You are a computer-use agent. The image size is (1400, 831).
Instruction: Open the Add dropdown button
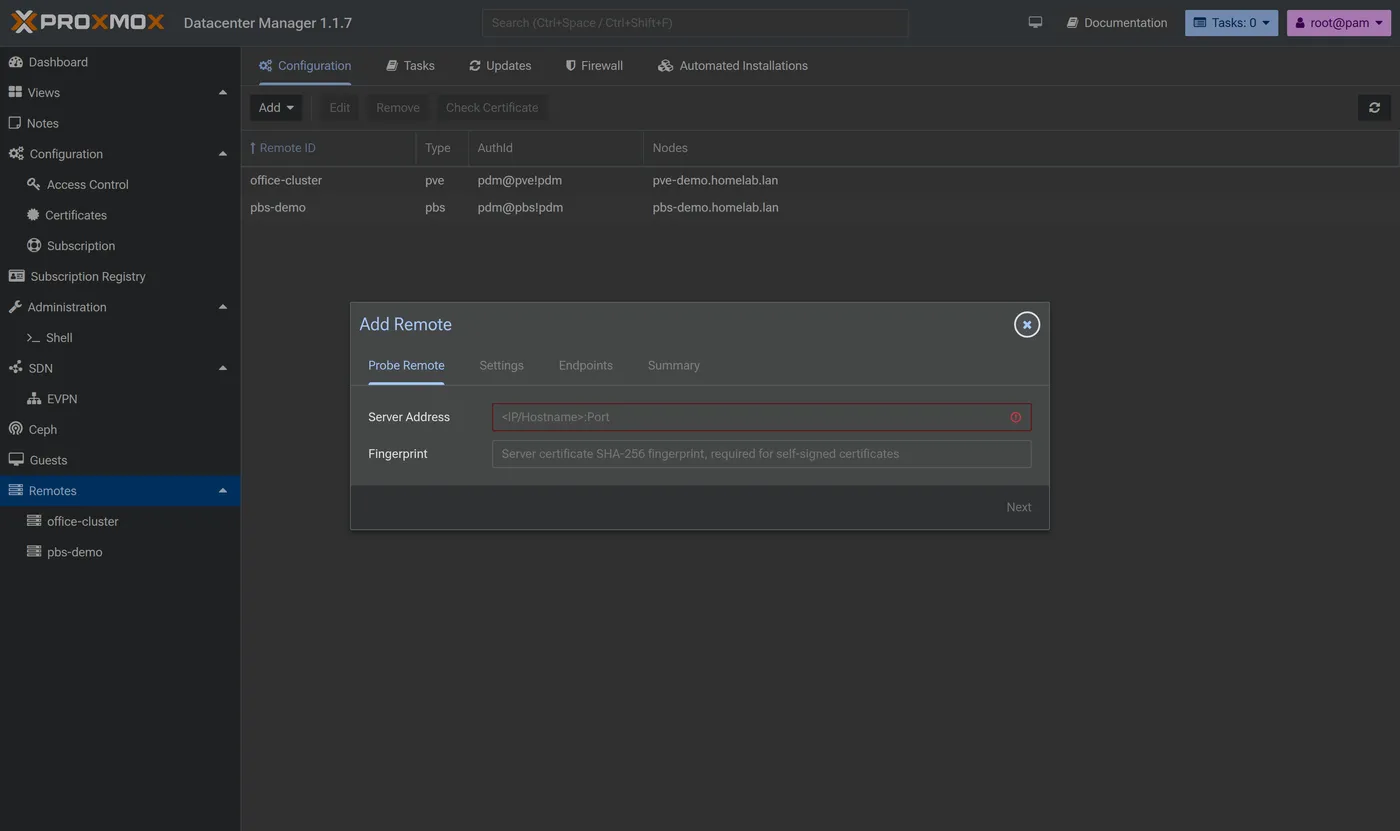pyautogui.click(x=276, y=107)
